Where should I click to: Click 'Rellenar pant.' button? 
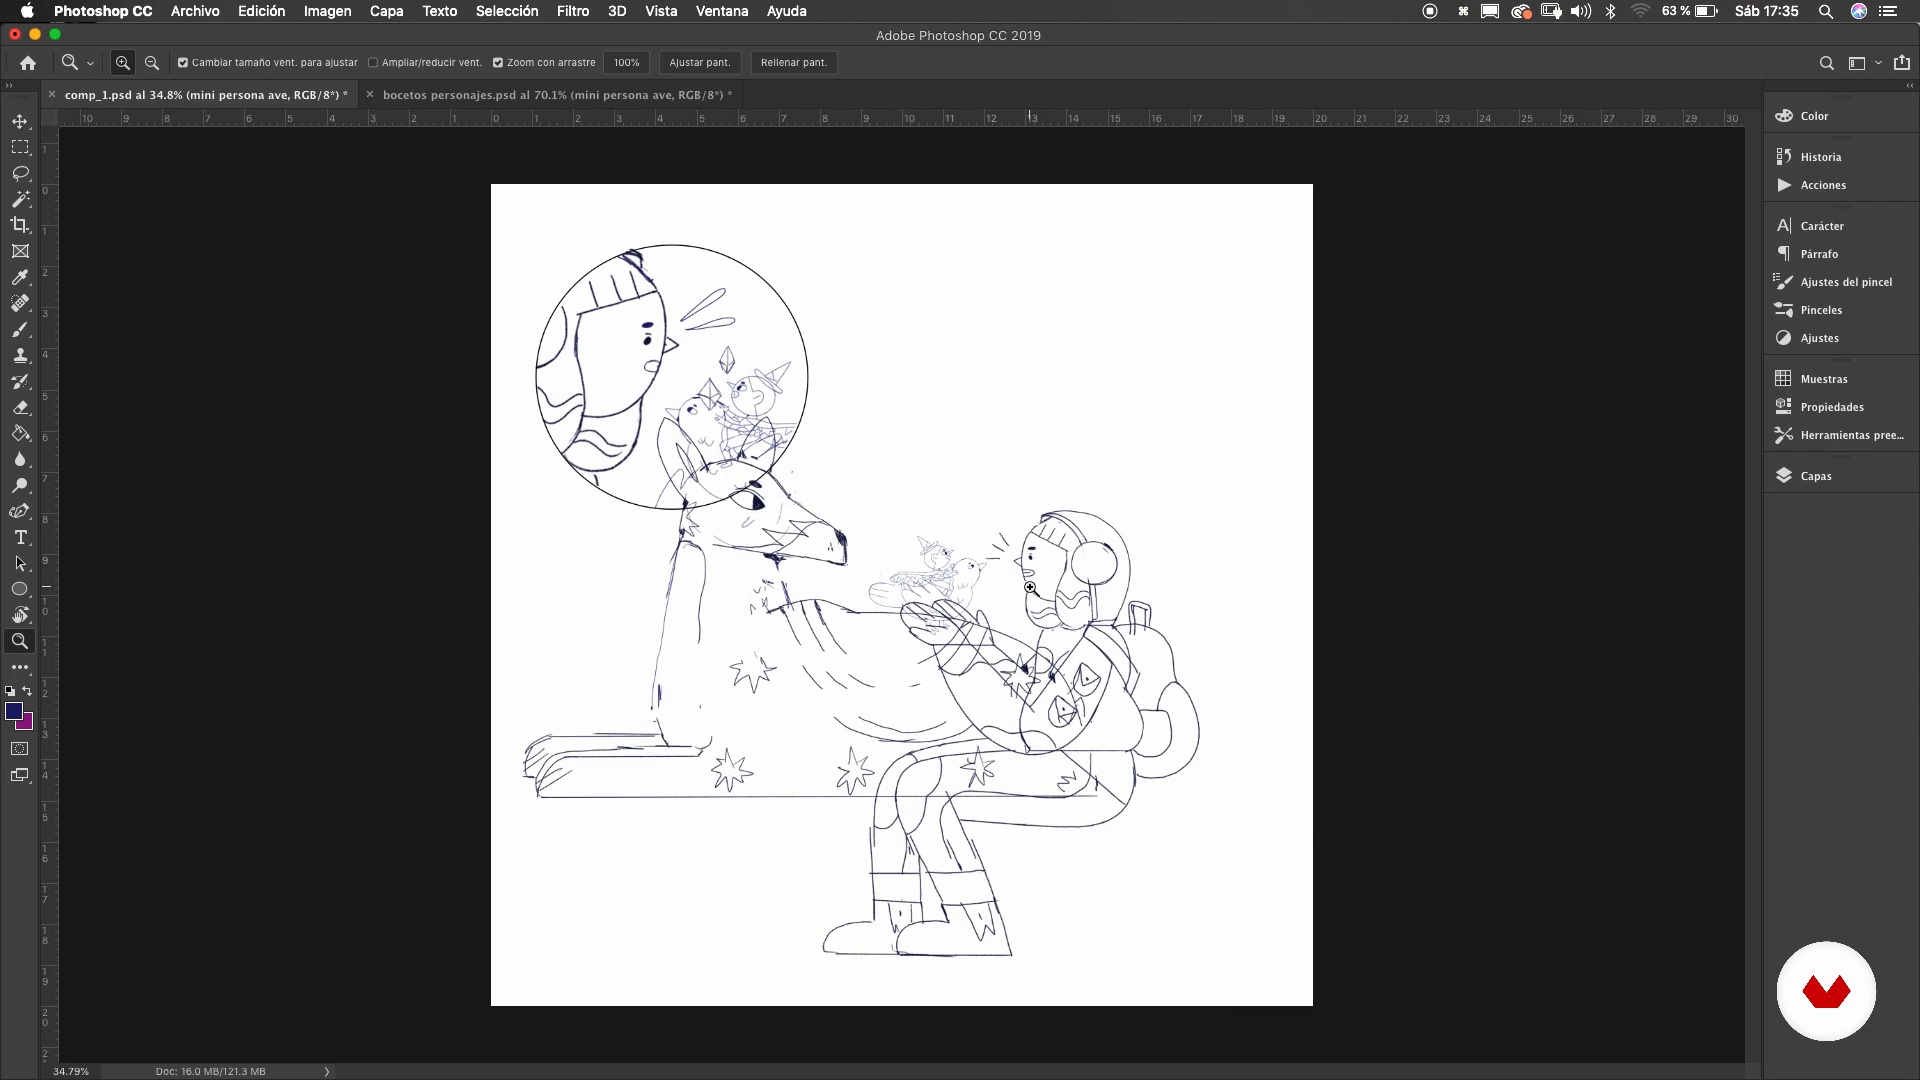coord(794,62)
